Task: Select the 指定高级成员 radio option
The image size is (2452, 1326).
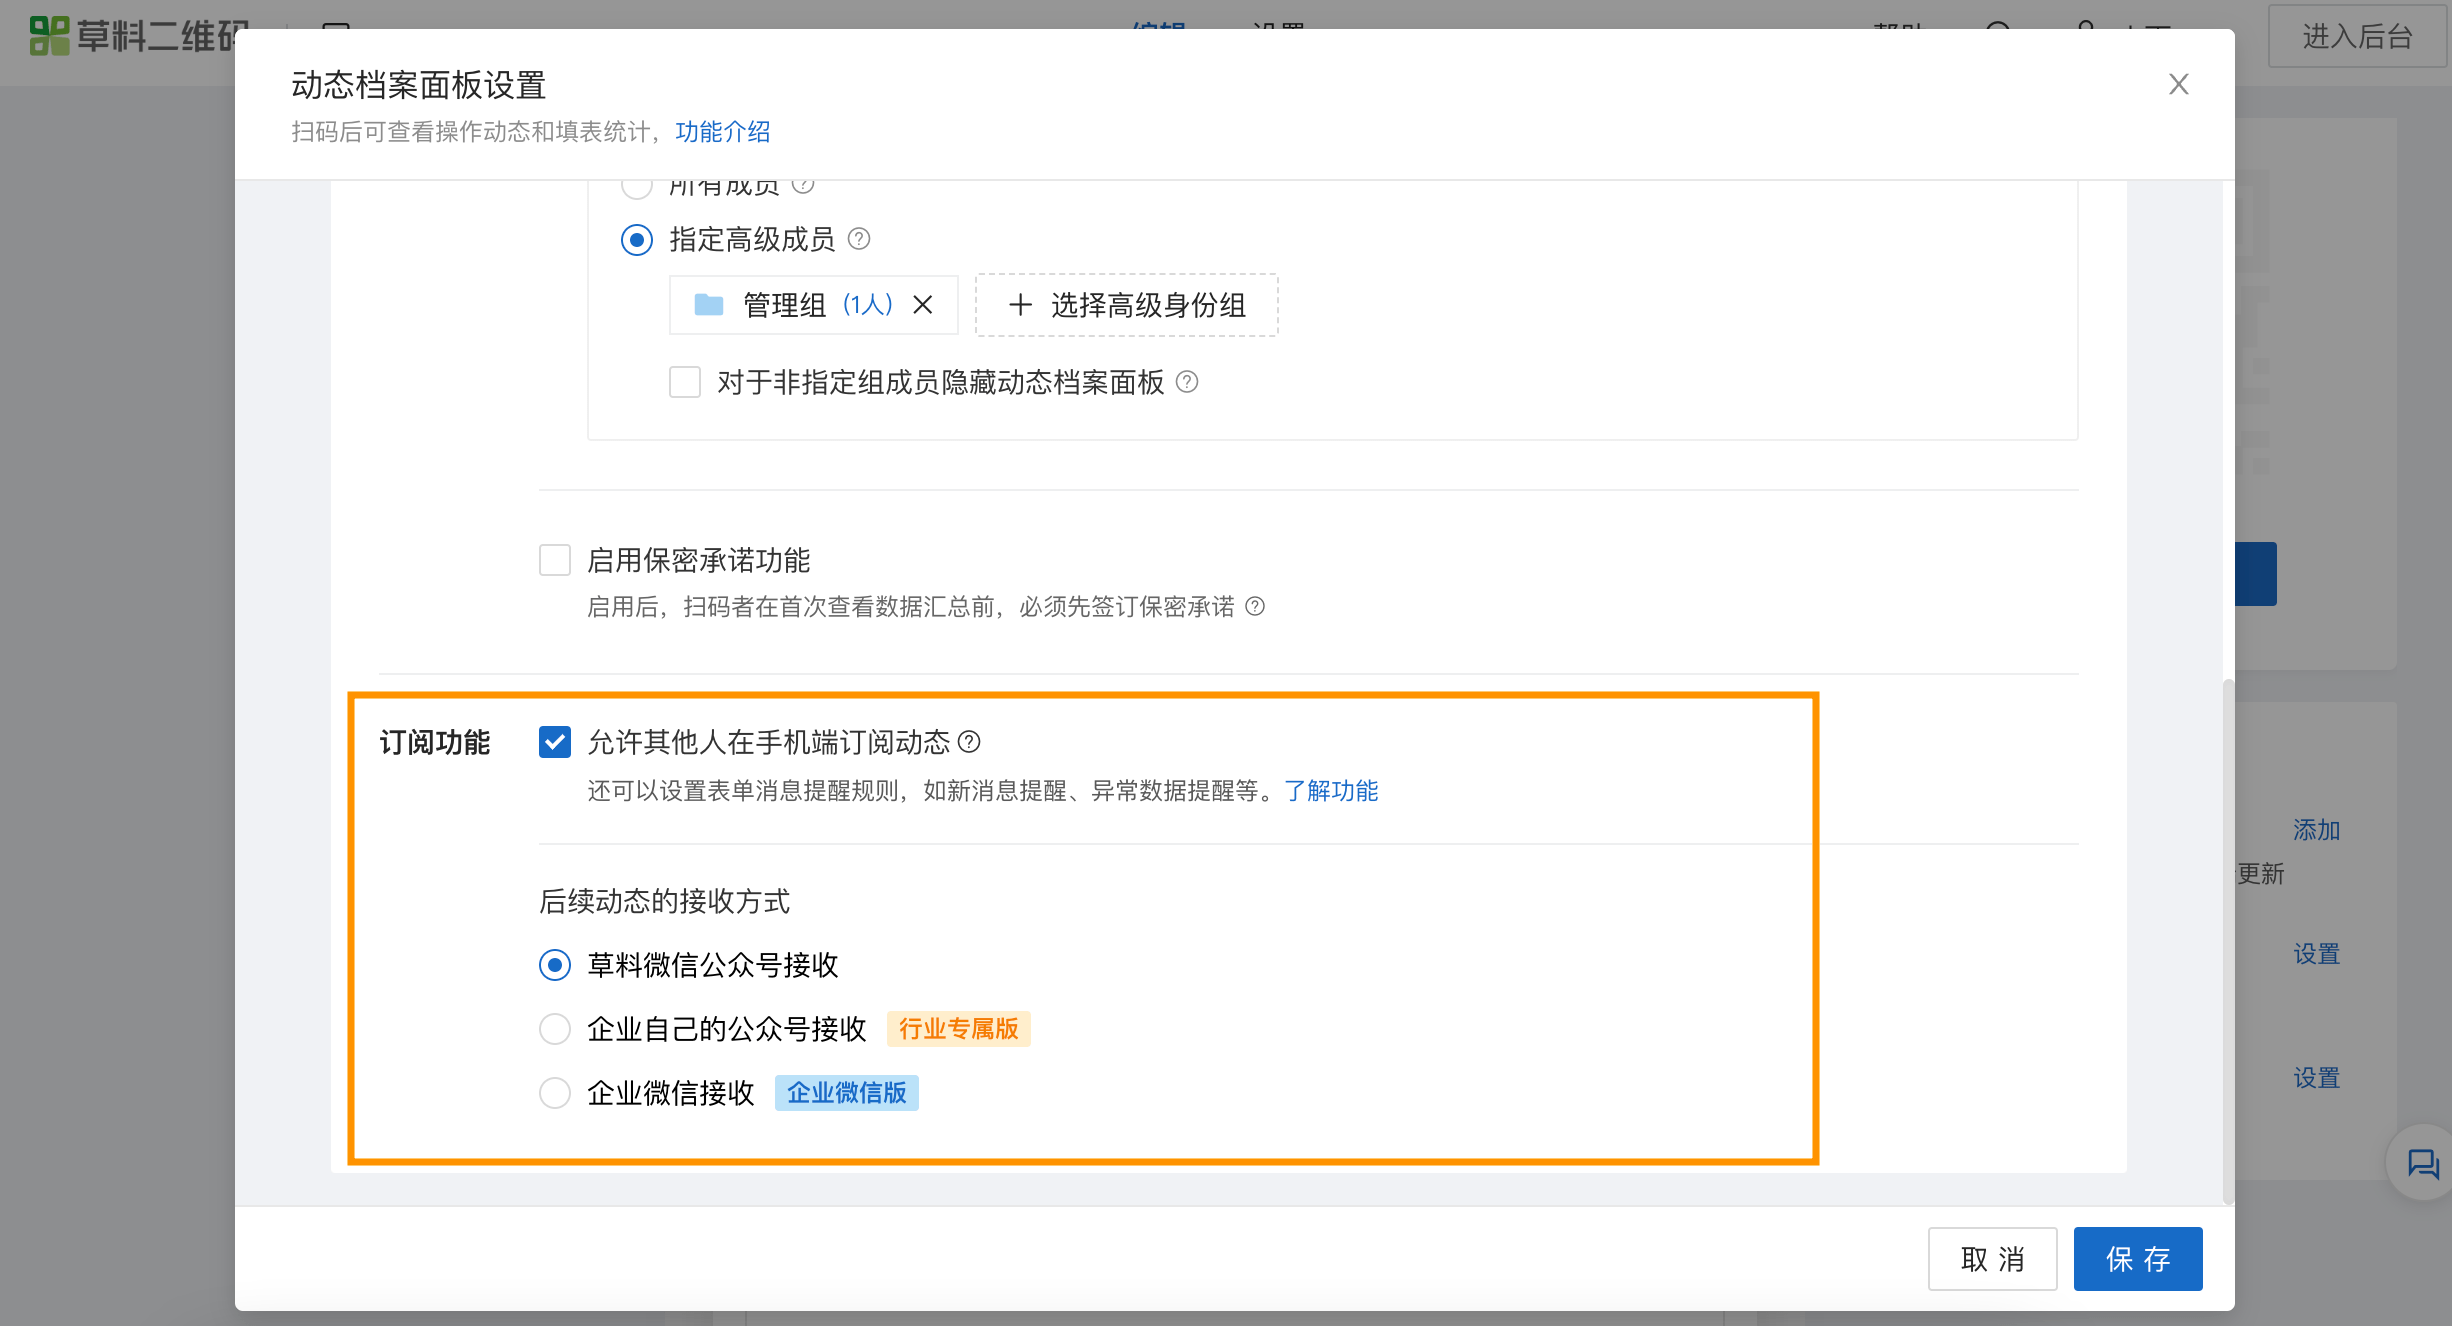Action: coord(637,240)
